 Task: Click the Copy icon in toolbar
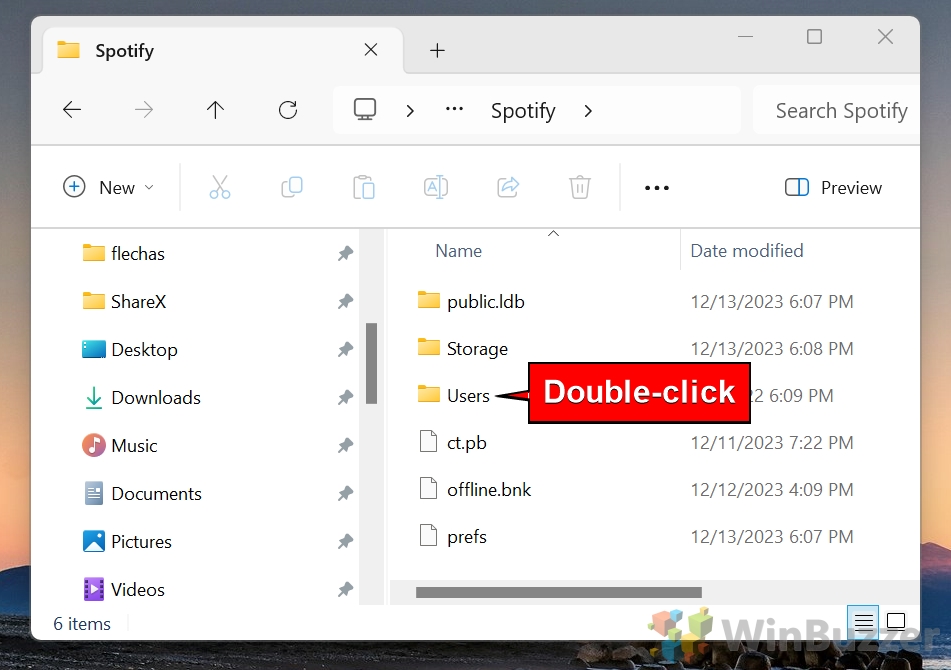click(292, 187)
